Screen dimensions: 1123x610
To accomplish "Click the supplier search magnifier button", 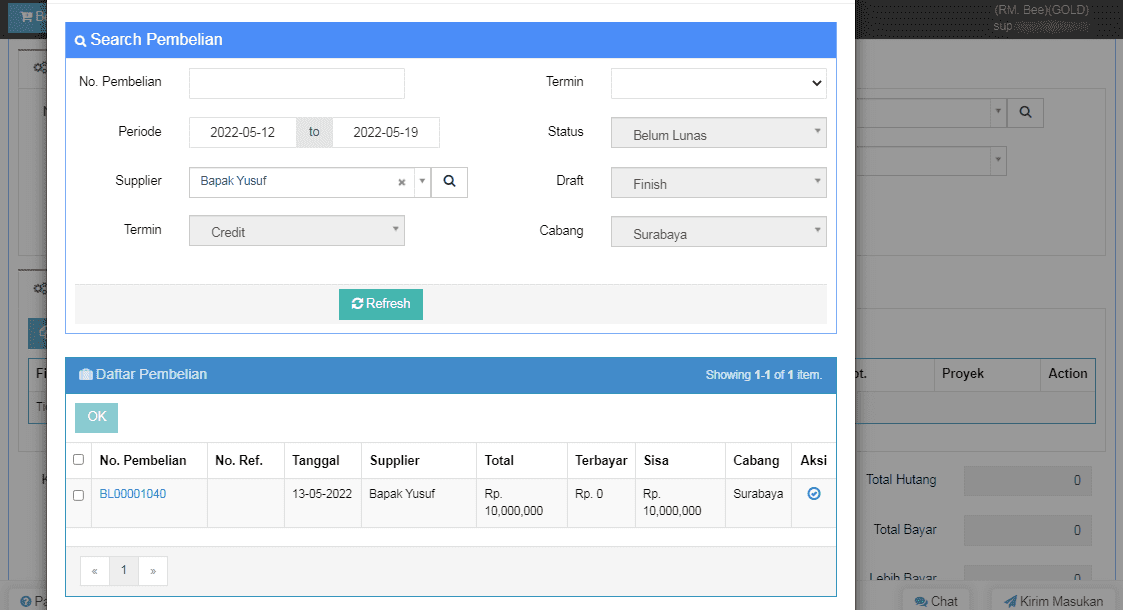I will [x=449, y=182].
